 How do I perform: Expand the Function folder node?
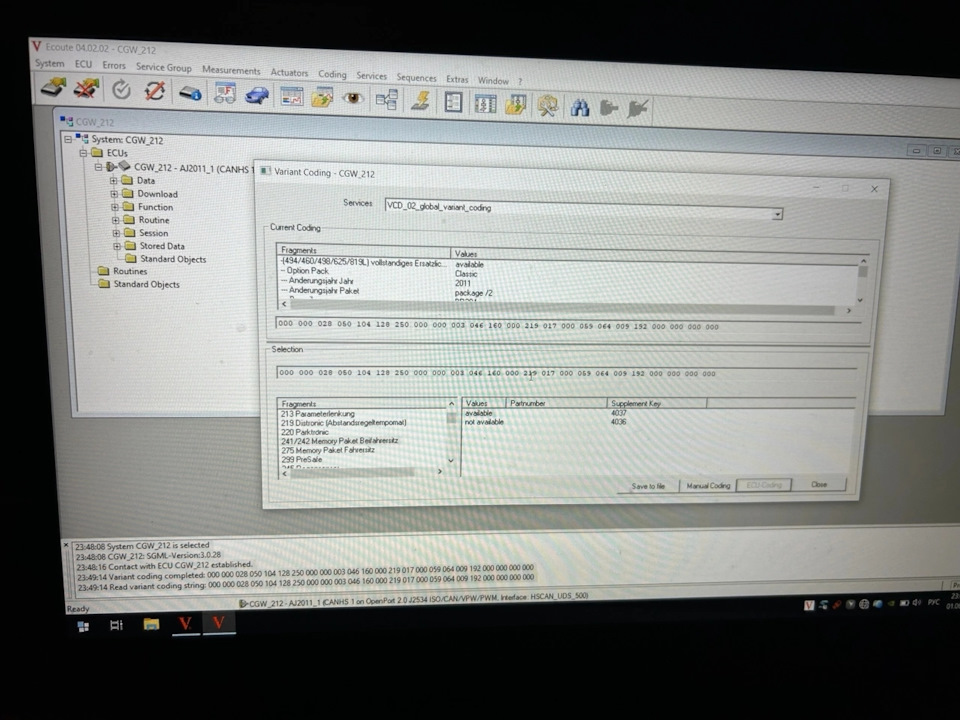(x=114, y=207)
